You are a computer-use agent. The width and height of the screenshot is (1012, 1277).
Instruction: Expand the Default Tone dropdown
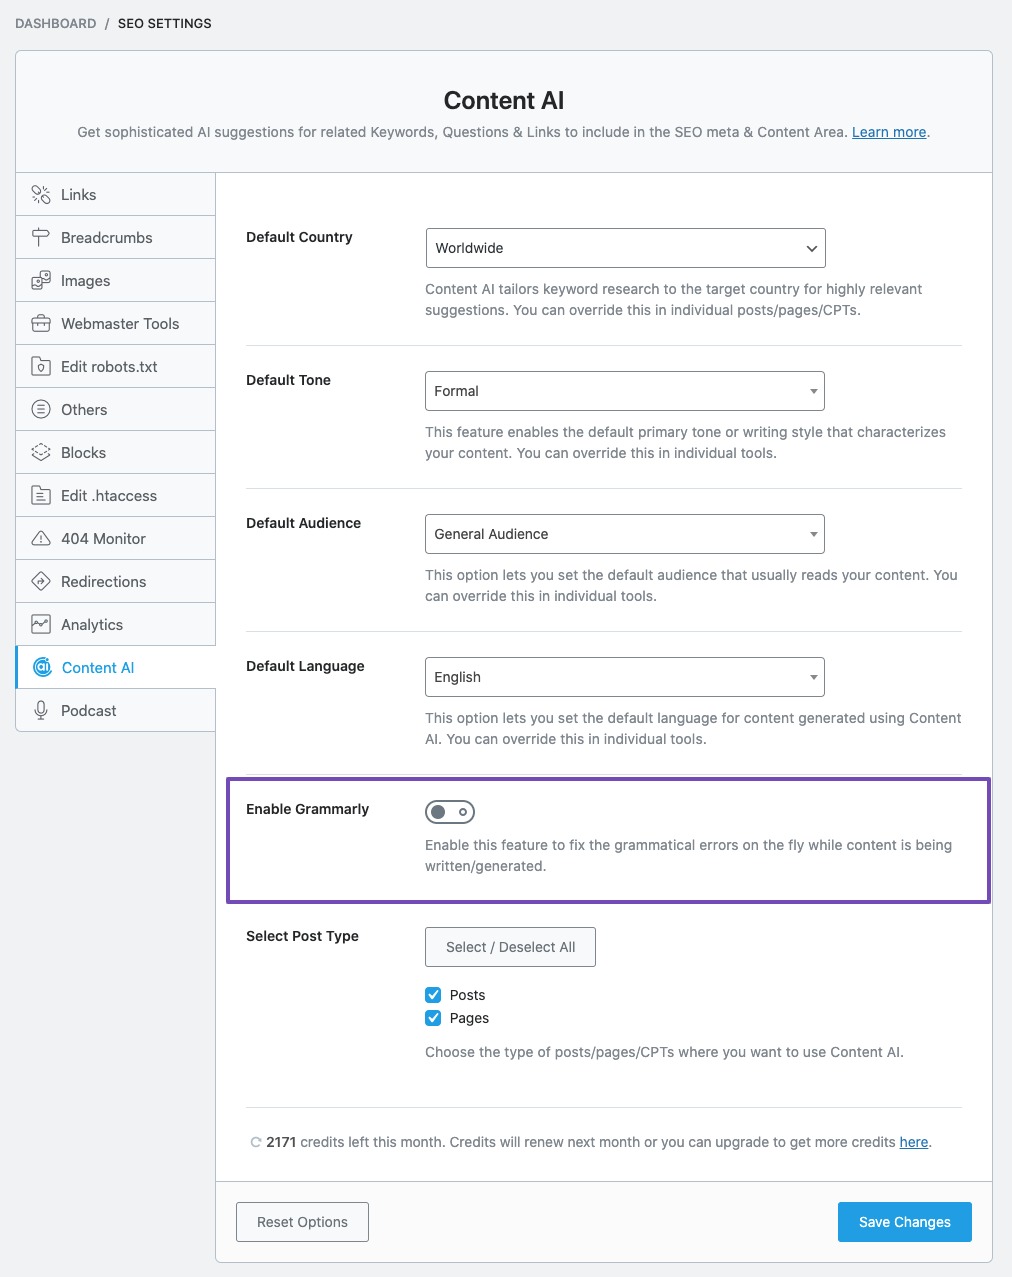[x=625, y=391]
